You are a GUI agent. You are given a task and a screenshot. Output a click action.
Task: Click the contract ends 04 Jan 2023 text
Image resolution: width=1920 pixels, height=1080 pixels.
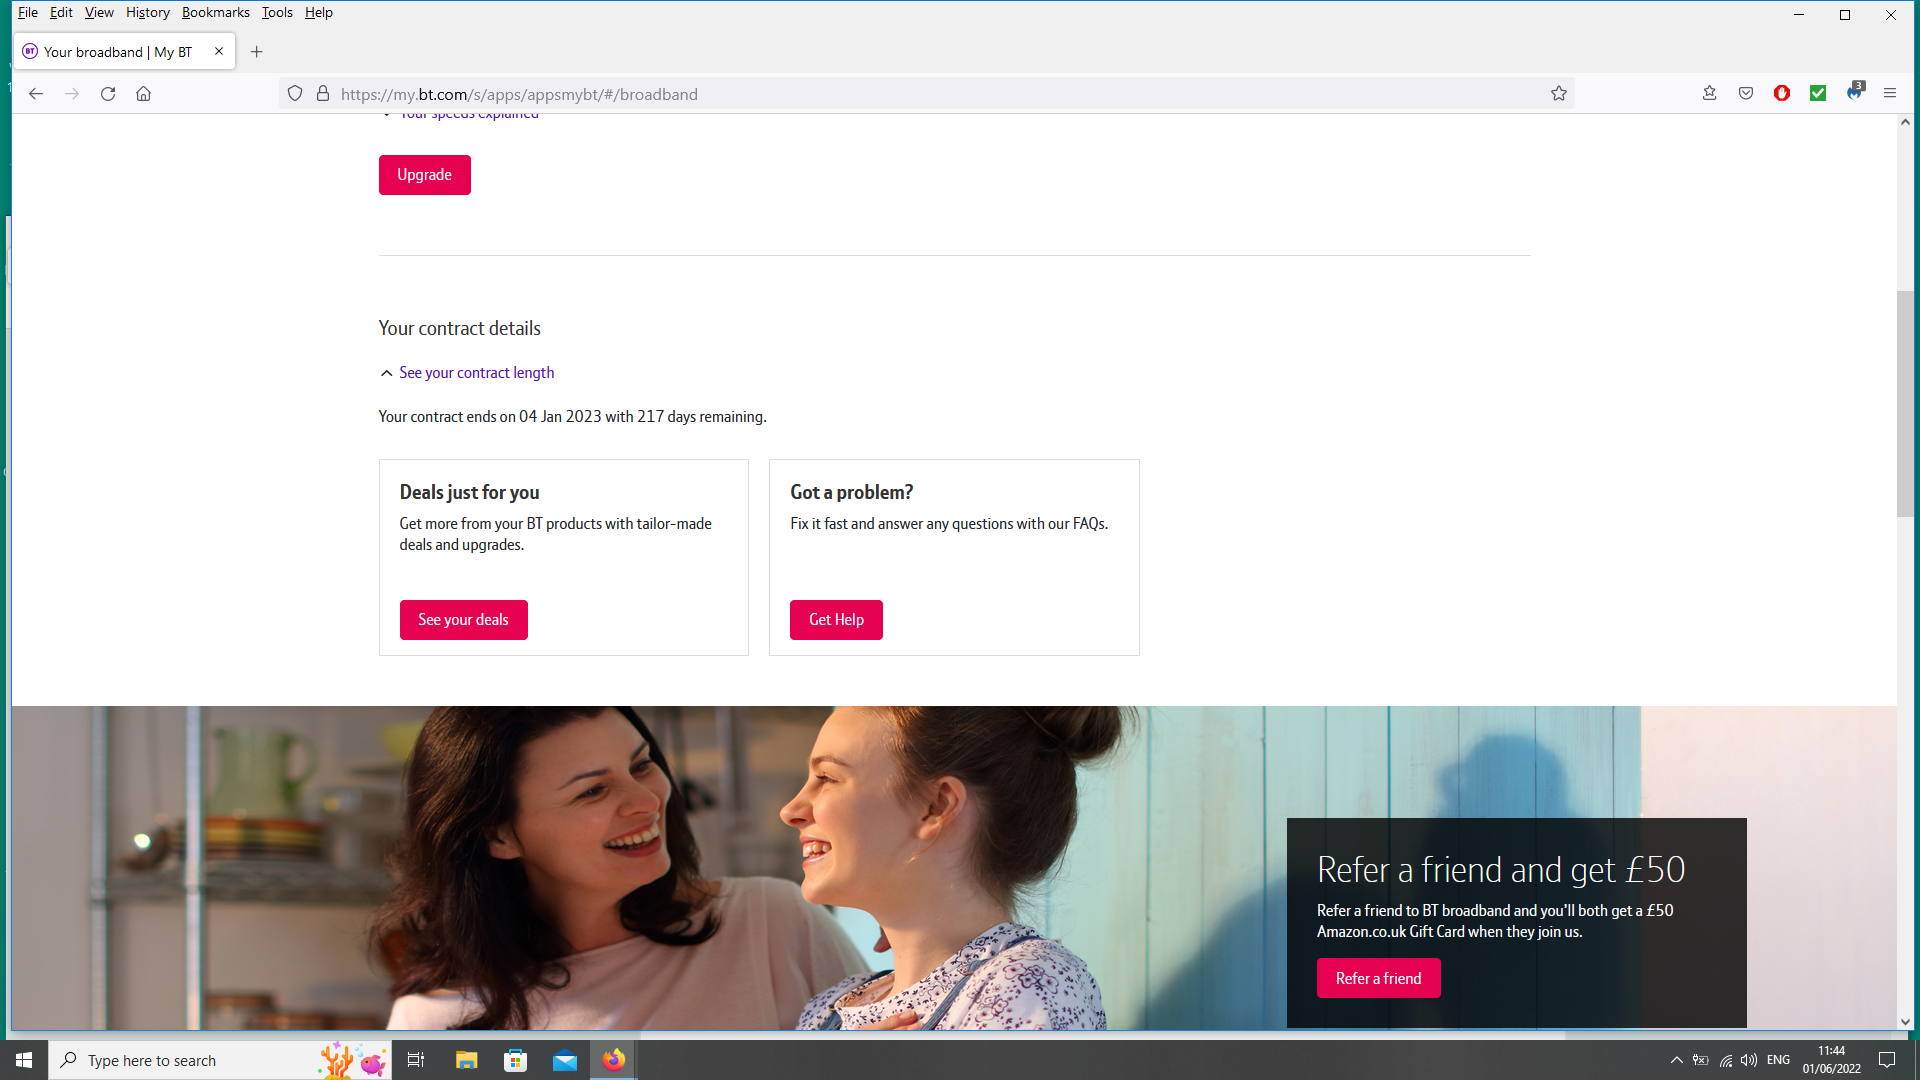(x=573, y=417)
